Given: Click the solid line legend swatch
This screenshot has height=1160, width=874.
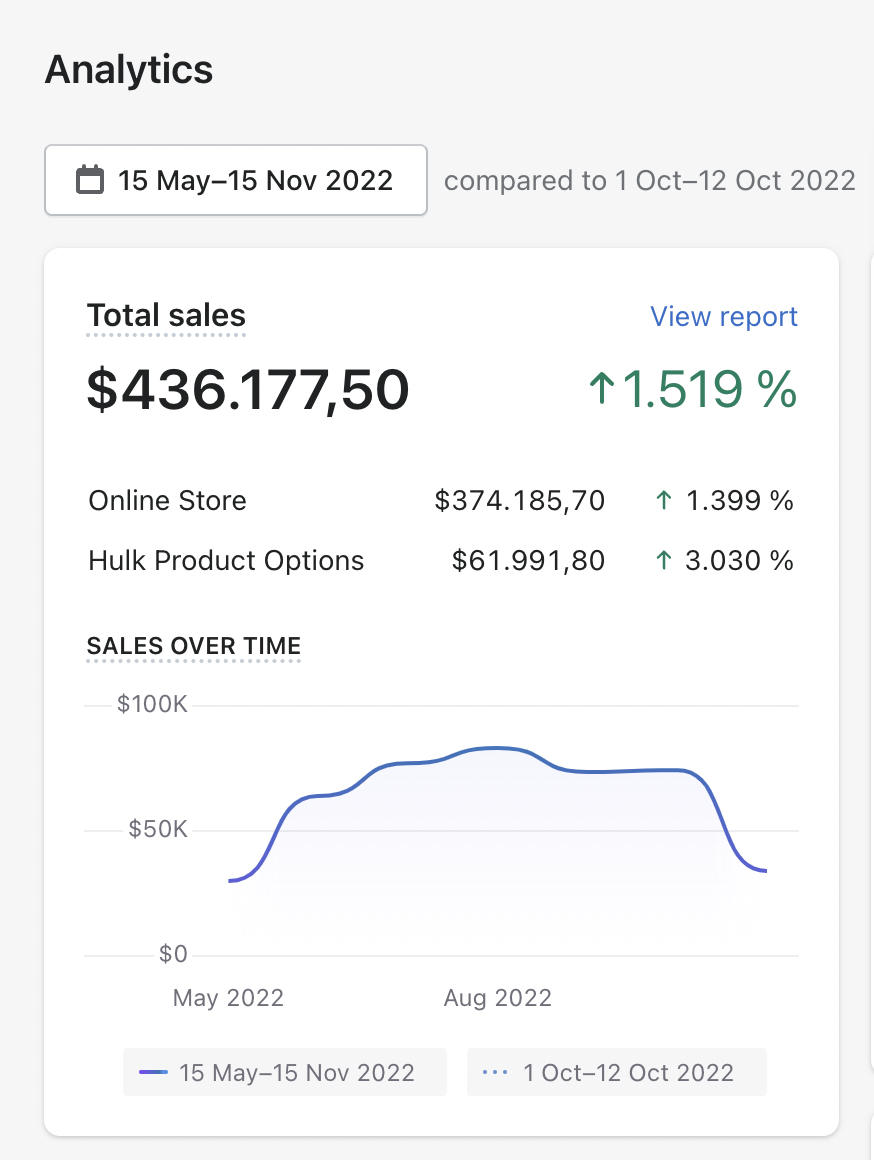Looking at the screenshot, I should (153, 1072).
